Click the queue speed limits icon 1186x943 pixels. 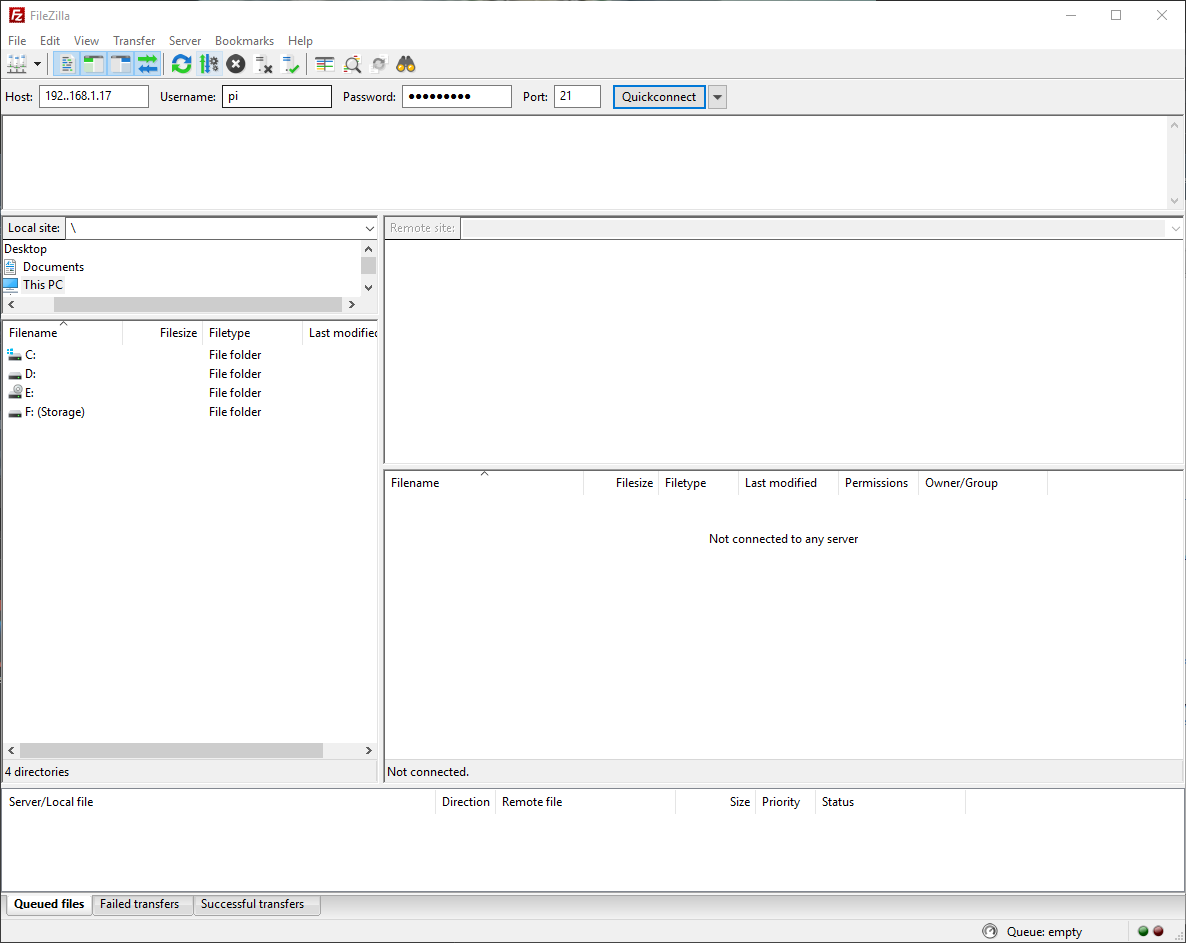[989, 931]
